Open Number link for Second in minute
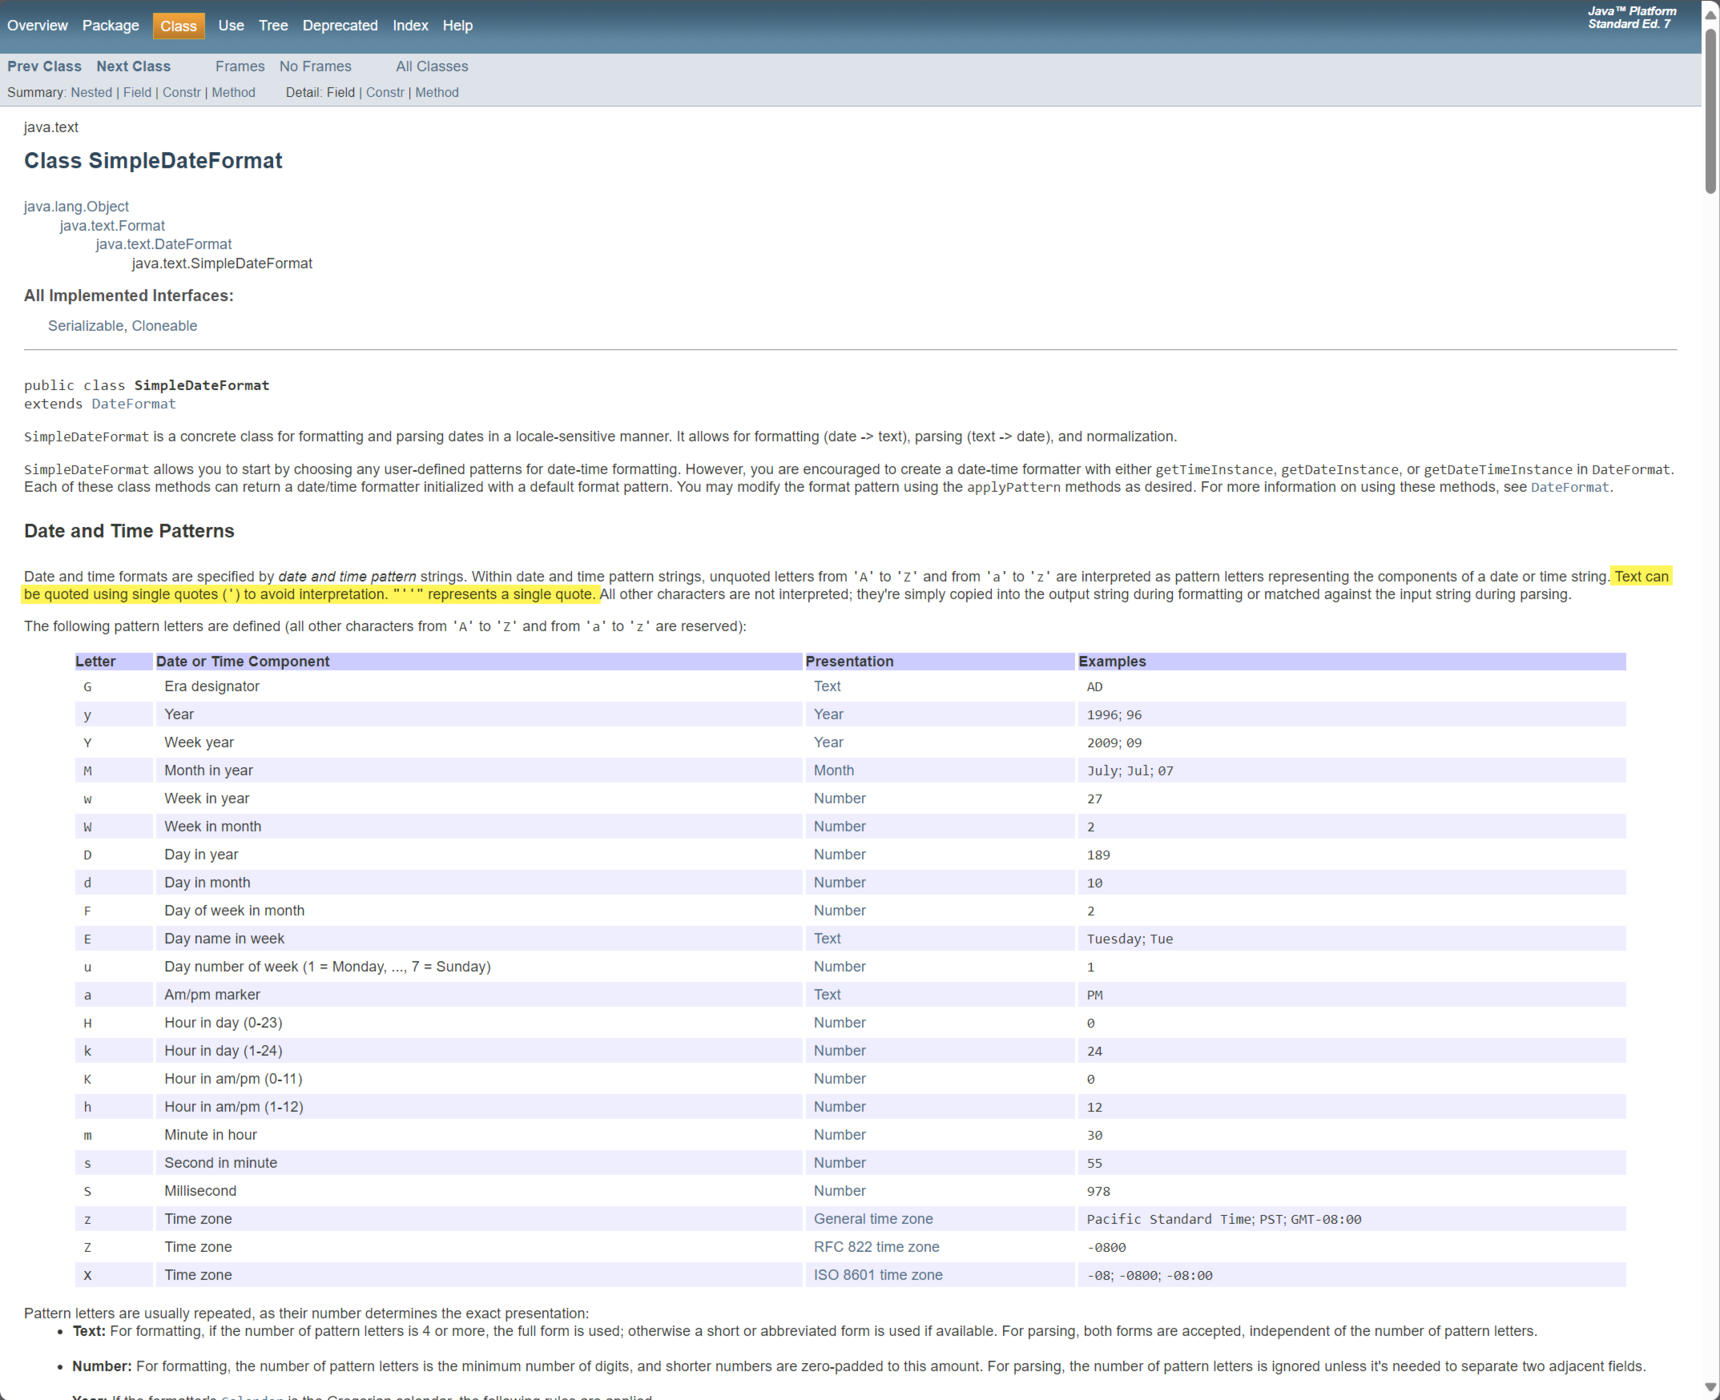The image size is (1720, 1400). [840, 1163]
